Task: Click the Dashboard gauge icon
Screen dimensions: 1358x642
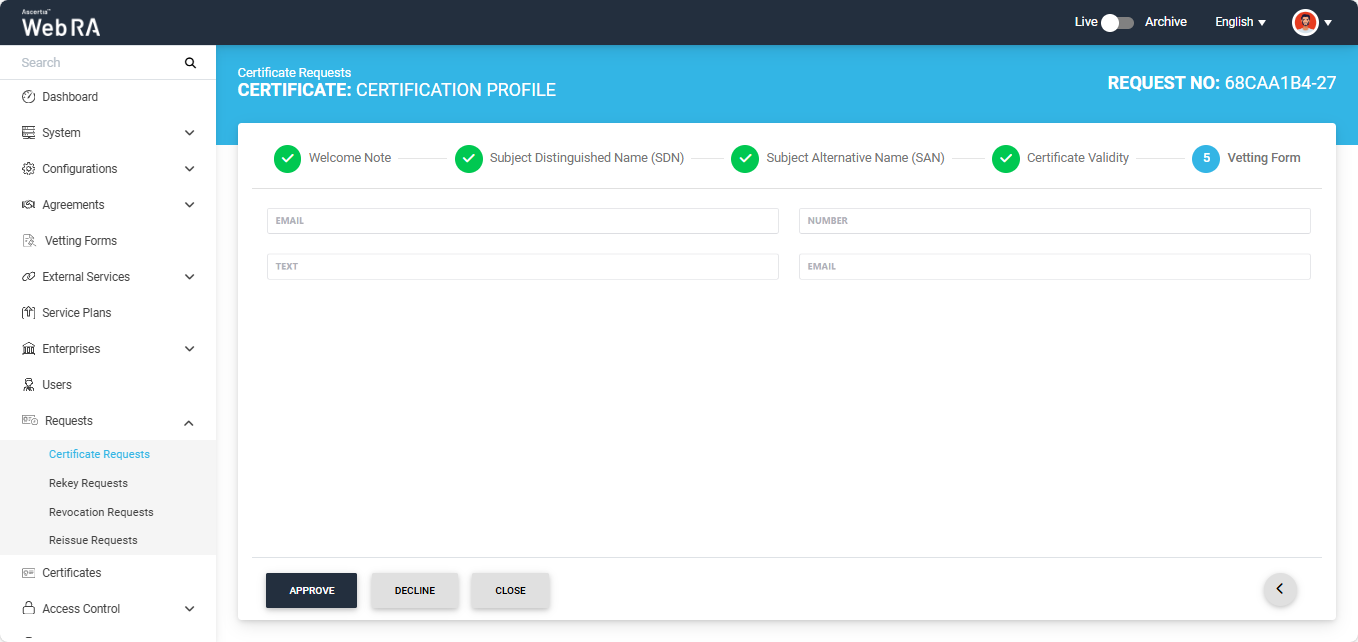Action: click(28, 97)
